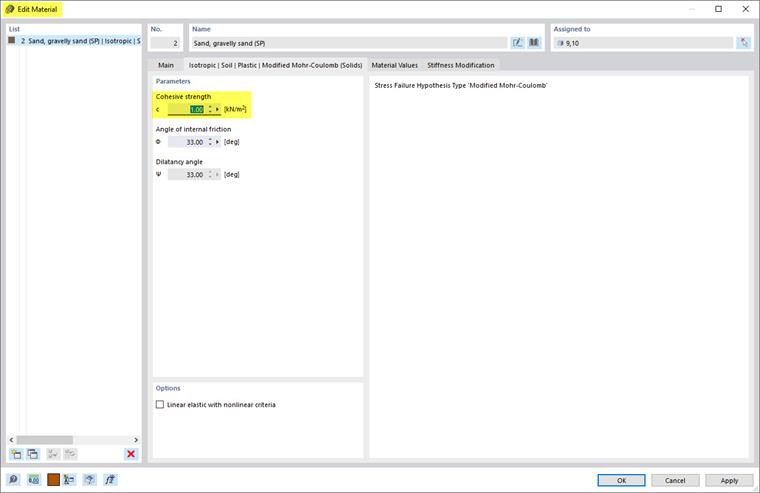Maximize the Edit Material window
The image size is (760, 493).
(x=718, y=9)
